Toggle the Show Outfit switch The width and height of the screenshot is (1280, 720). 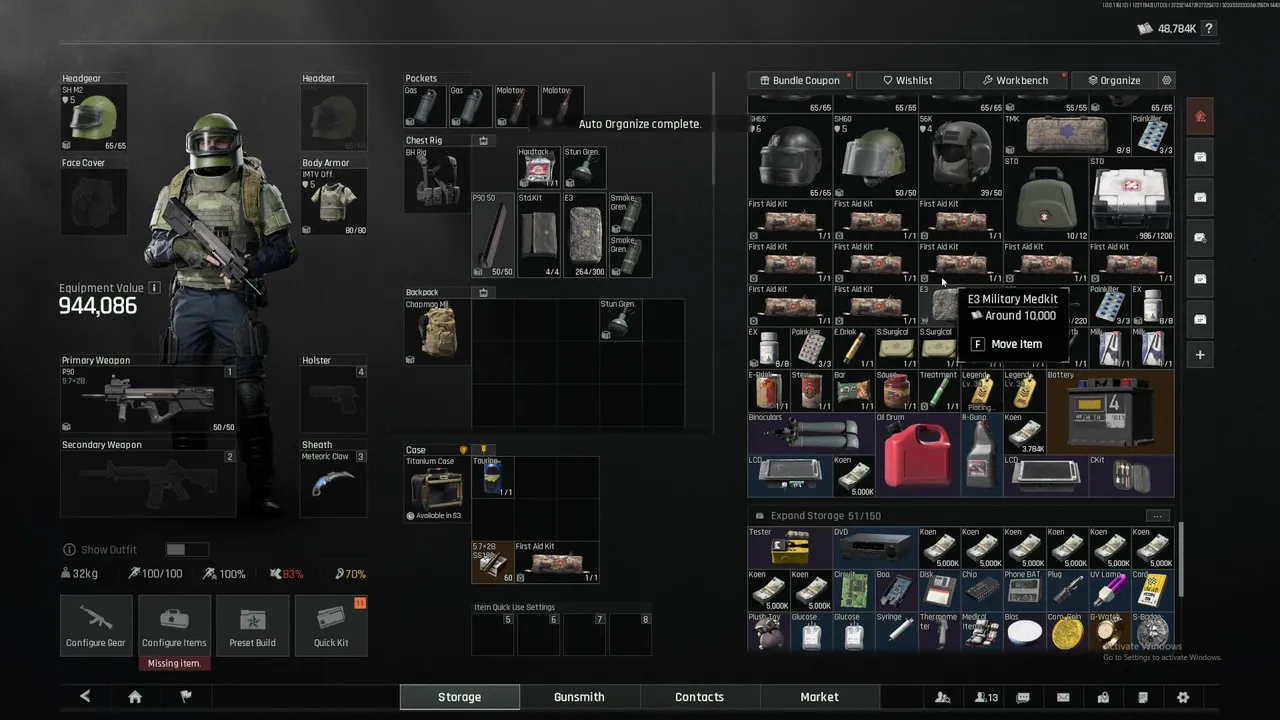pyautogui.click(x=187, y=549)
